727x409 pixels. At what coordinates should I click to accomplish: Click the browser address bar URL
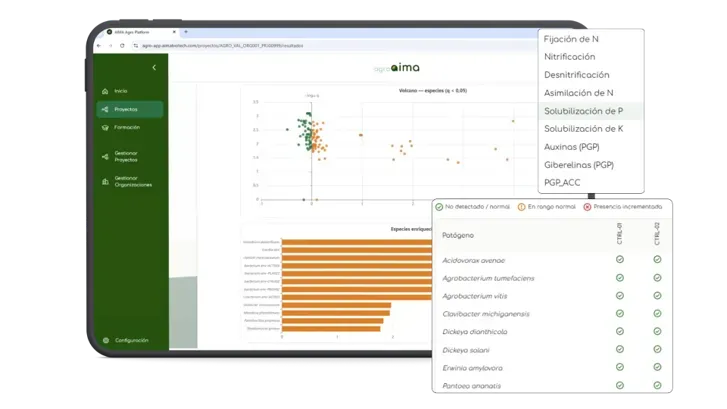(x=223, y=46)
